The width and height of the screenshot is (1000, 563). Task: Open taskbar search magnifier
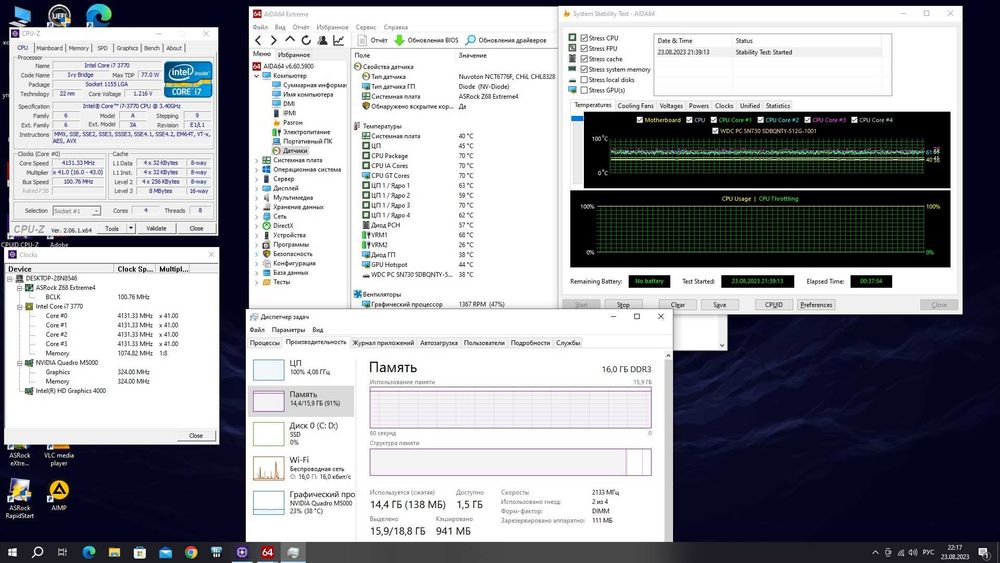coord(38,552)
